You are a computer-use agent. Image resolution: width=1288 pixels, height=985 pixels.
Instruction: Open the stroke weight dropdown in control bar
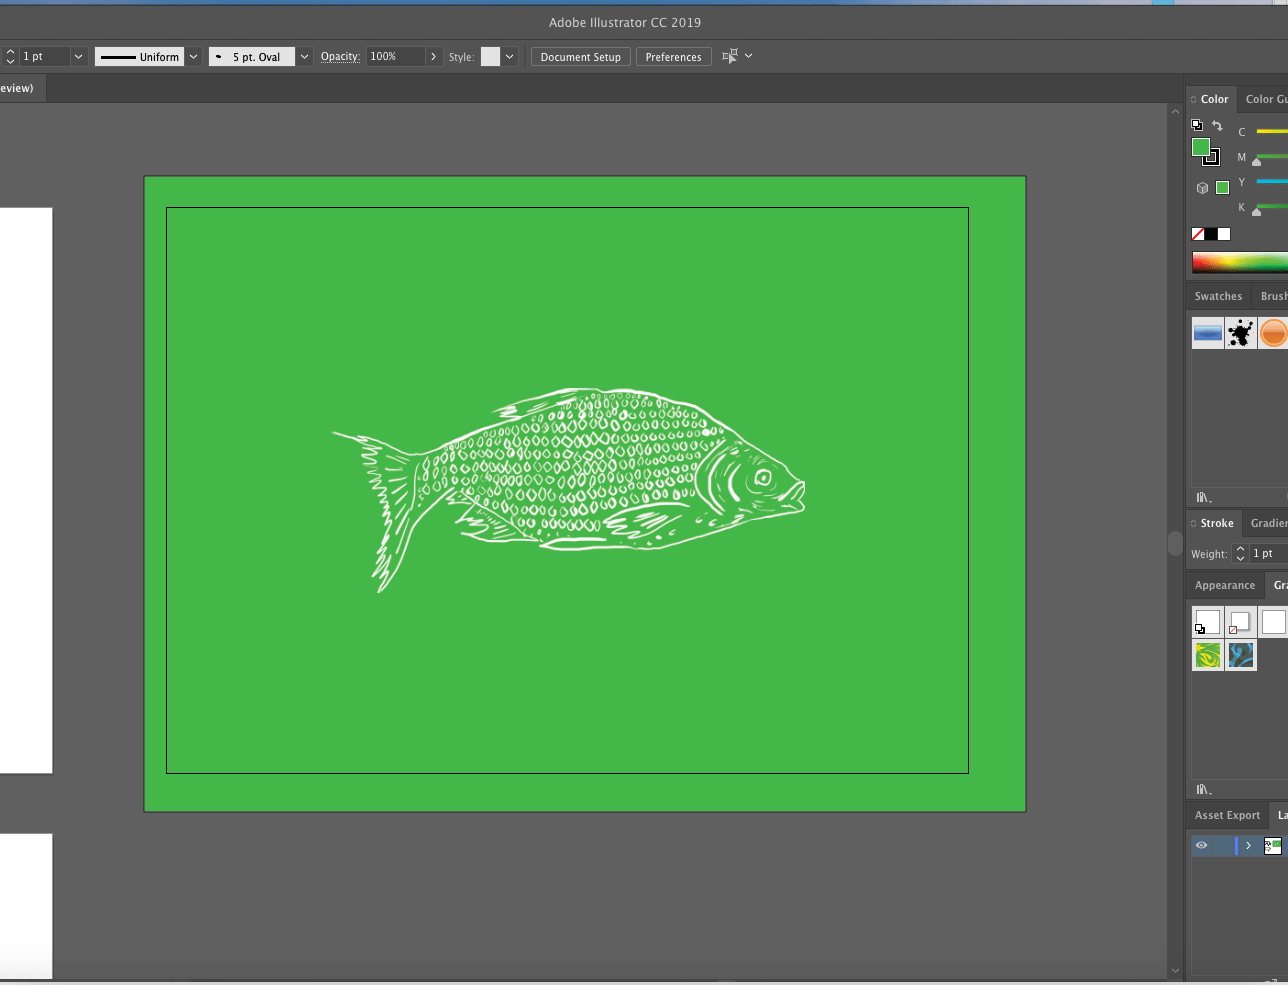(x=77, y=56)
